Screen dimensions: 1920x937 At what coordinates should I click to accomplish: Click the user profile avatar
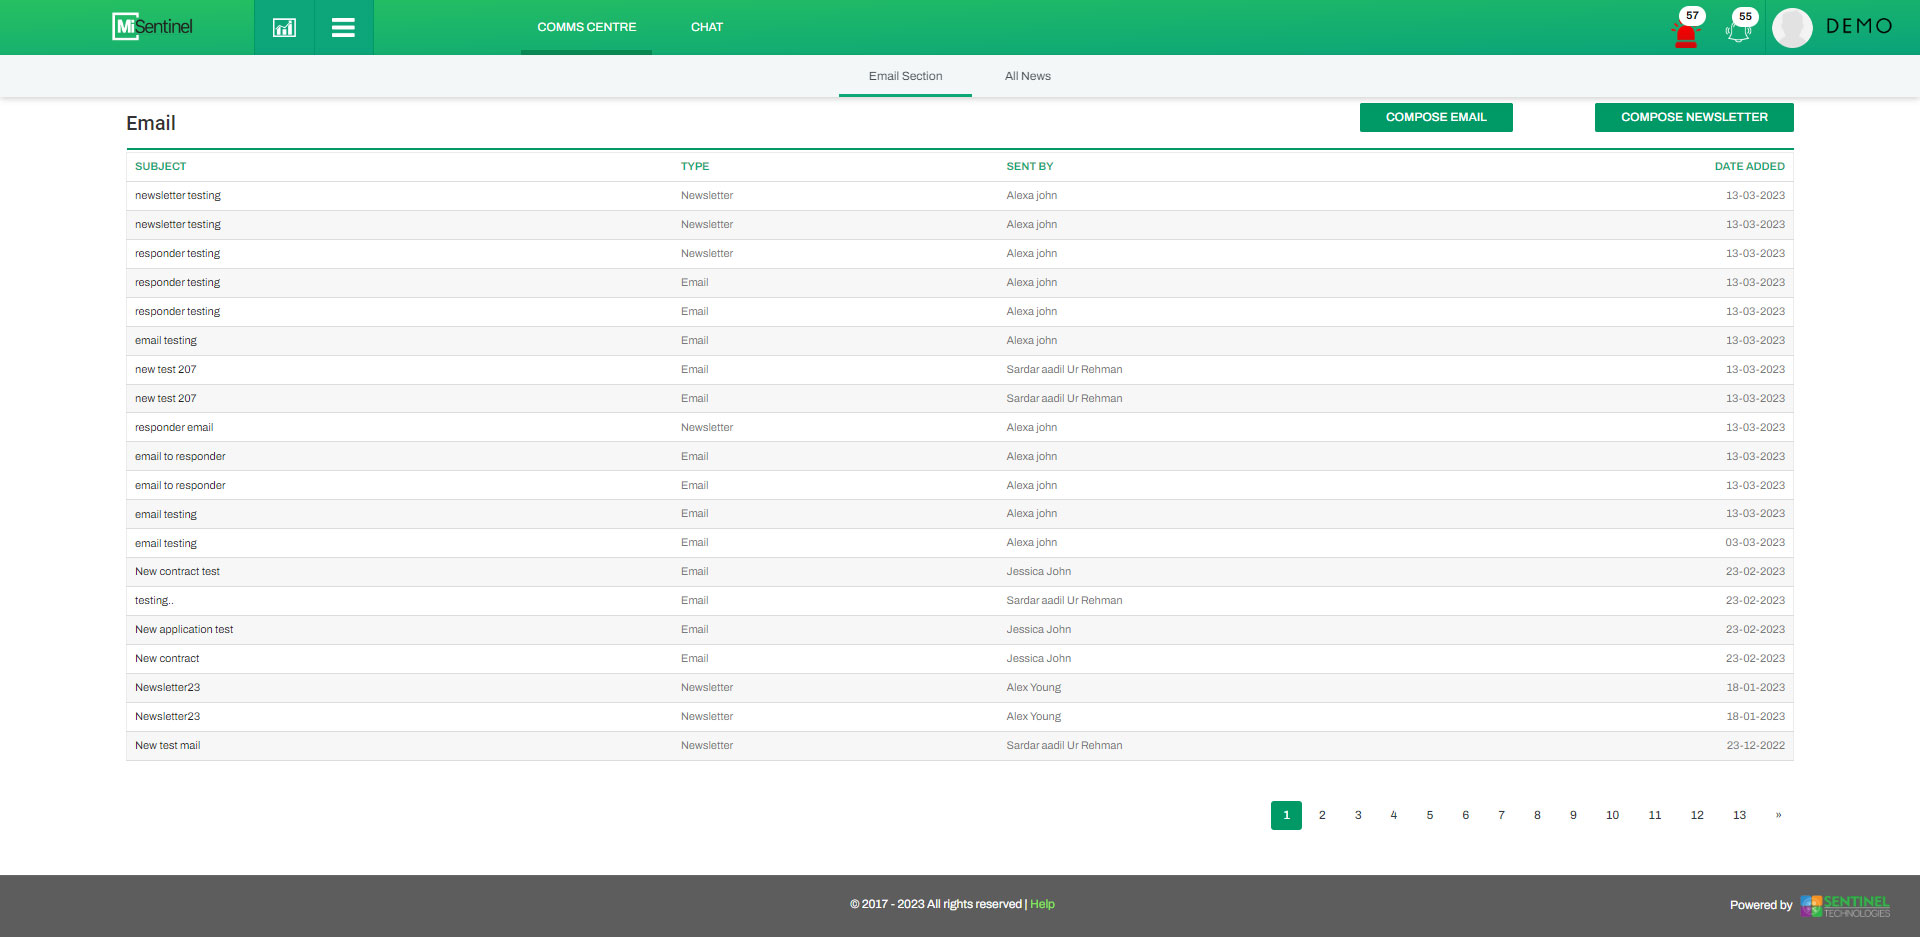1792,28
